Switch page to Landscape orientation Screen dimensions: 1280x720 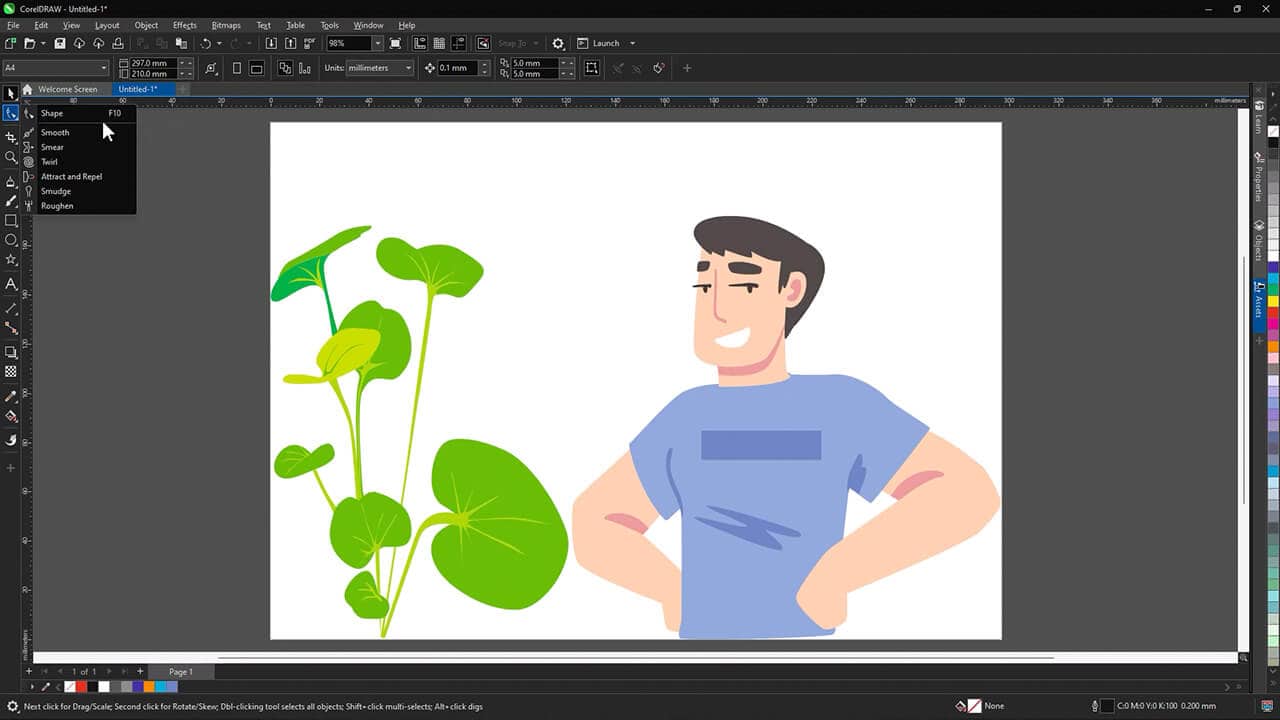[257, 68]
